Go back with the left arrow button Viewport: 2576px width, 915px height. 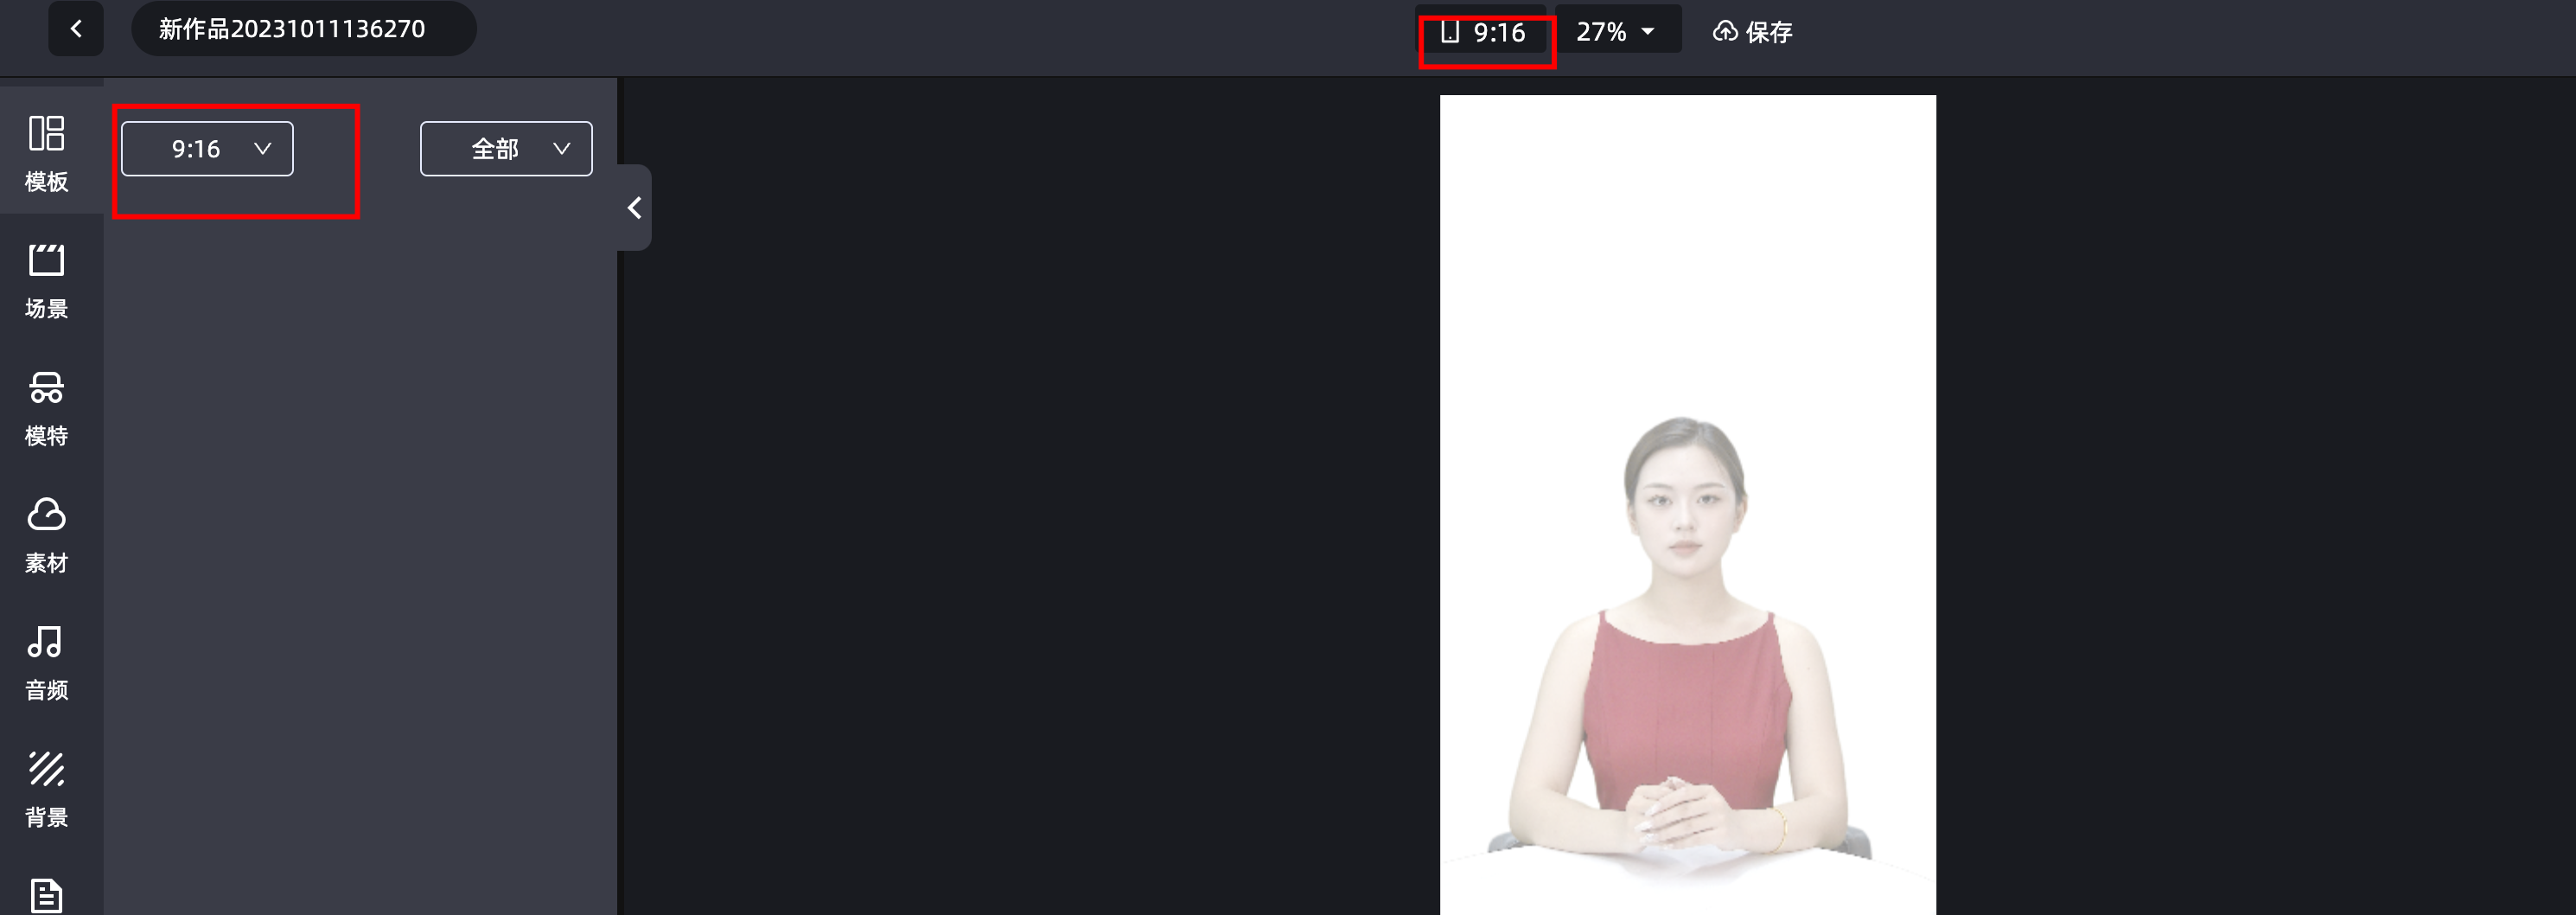pos(76,29)
